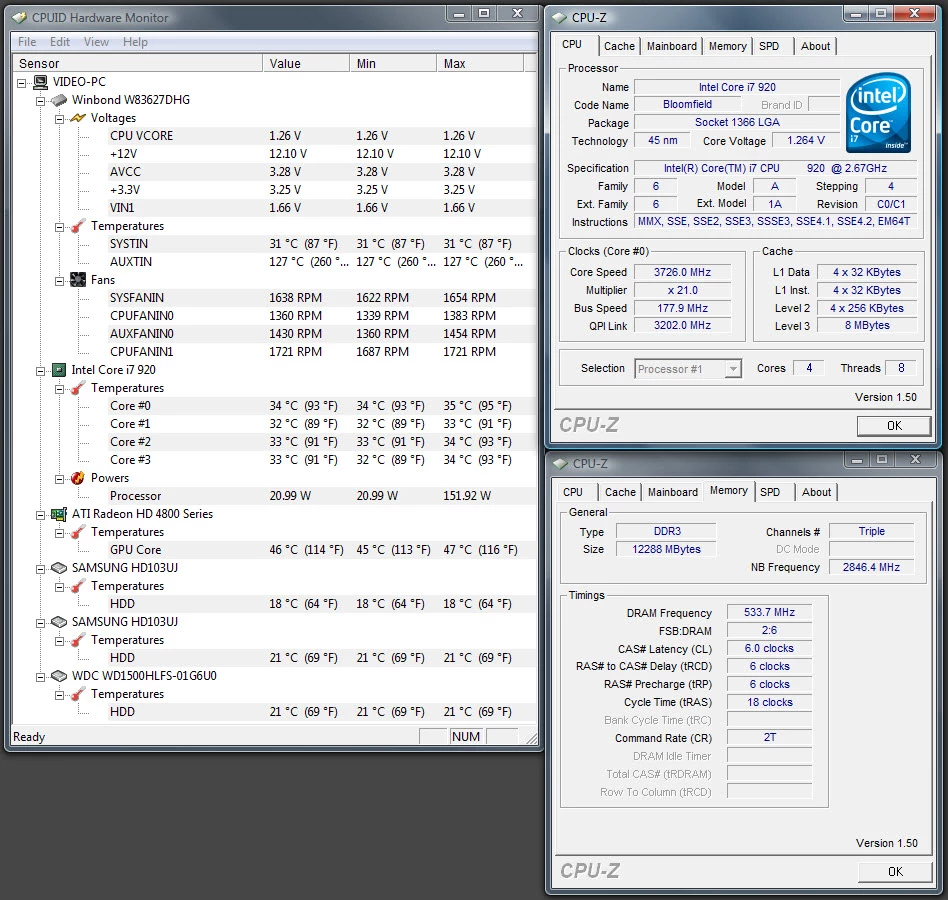Switch to Cache tab in top CPU-Z window
The height and width of the screenshot is (900, 948).
(x=619, y=46)
